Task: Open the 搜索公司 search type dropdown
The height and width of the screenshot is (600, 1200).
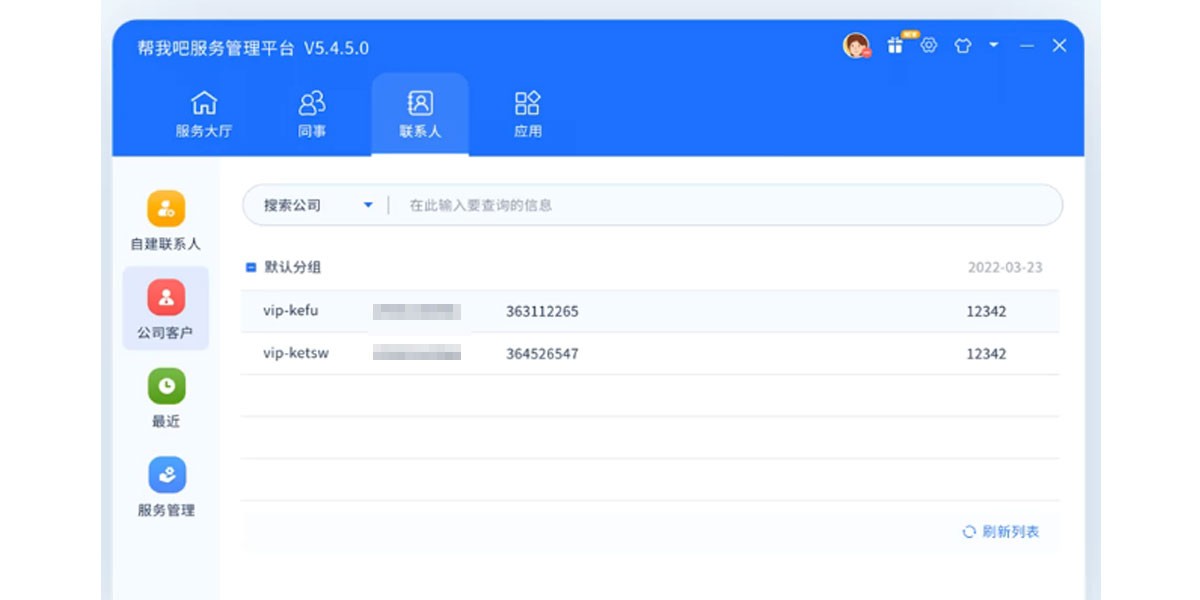Action: point(318,205)
